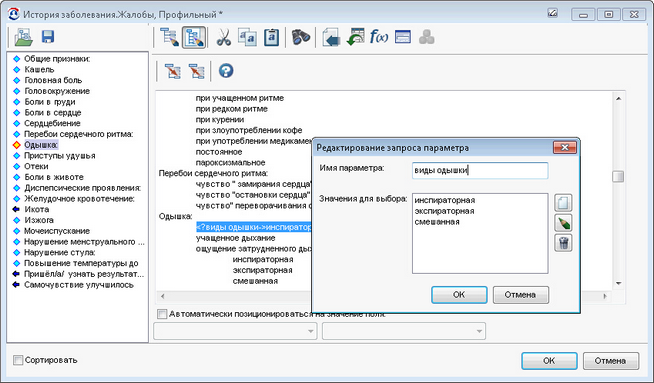The image size is (654, 383).
Task: Click the line при учащенном ритме
Action: click(240, 98)
